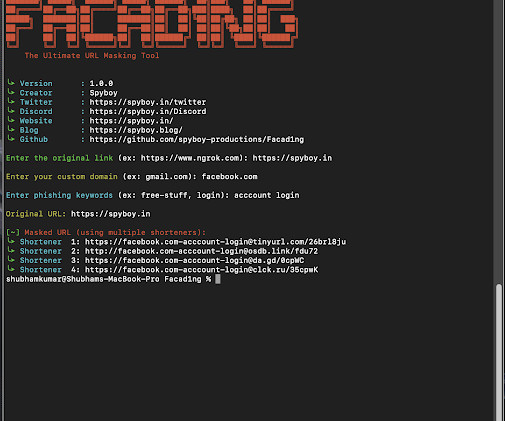Select Shortener 1 tinyurl masked URL
This screenshot has width=505, height=421.
pyautogui.click(x=215, y=242)
